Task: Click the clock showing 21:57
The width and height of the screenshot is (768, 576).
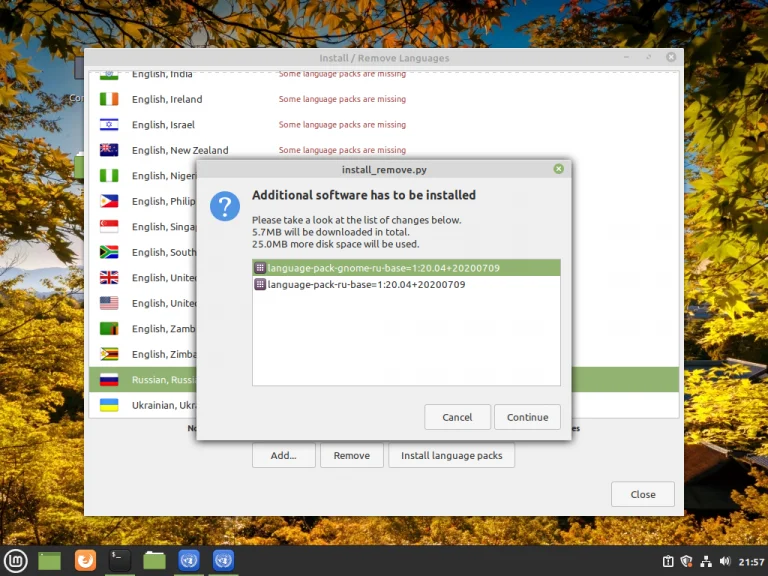Action: 751,562
